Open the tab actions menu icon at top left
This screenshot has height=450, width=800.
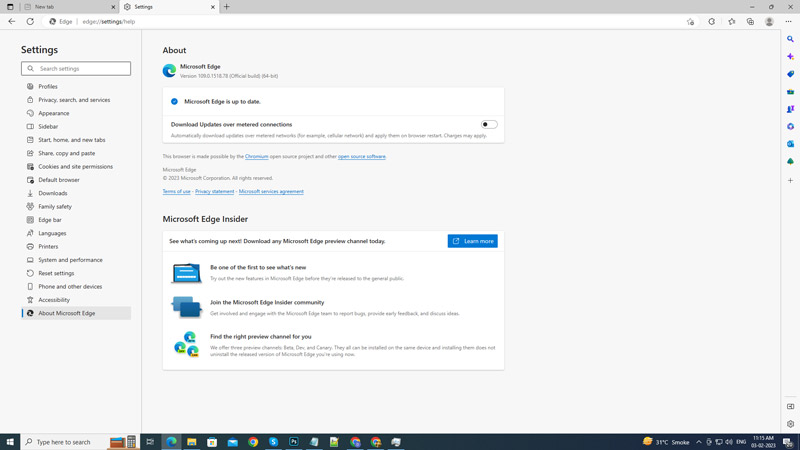(x=10, y=7)
